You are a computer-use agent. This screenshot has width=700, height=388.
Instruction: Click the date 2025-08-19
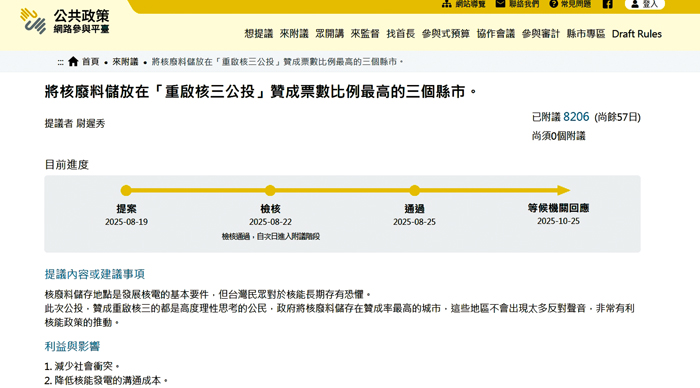pyautogui.click(x=126, y=222)
